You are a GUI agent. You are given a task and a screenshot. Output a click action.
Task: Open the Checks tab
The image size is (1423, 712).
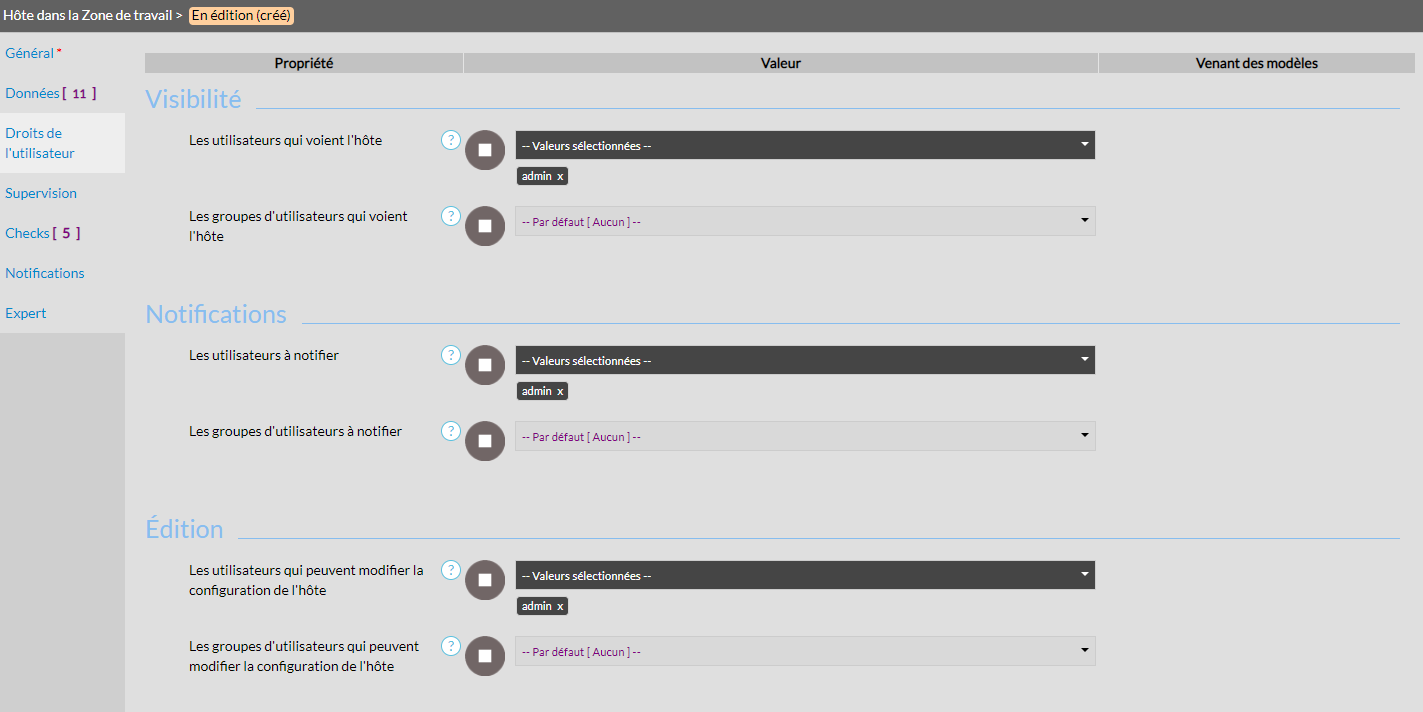[x=28, y=233]
